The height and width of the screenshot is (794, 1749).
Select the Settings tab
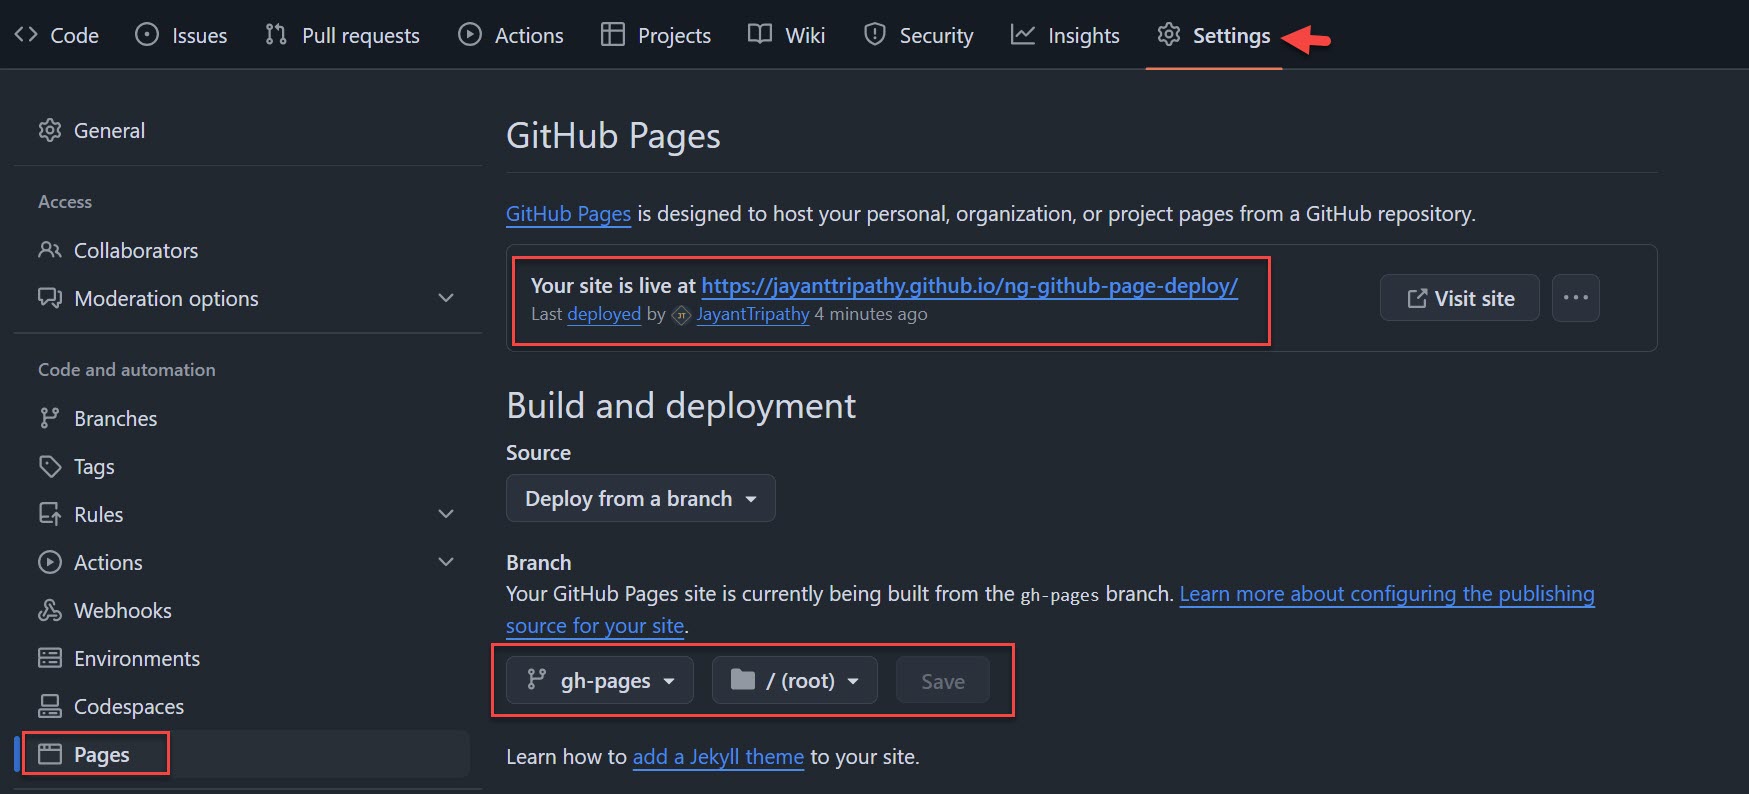point(1213,35)
